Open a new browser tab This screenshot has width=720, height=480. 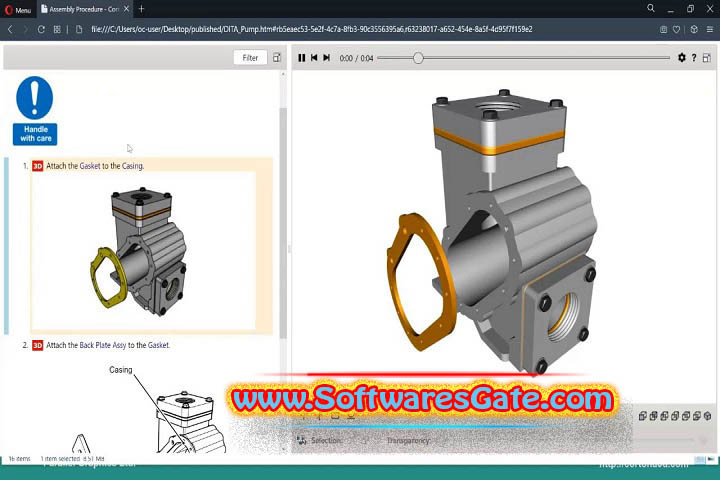[x=141, y=9]
